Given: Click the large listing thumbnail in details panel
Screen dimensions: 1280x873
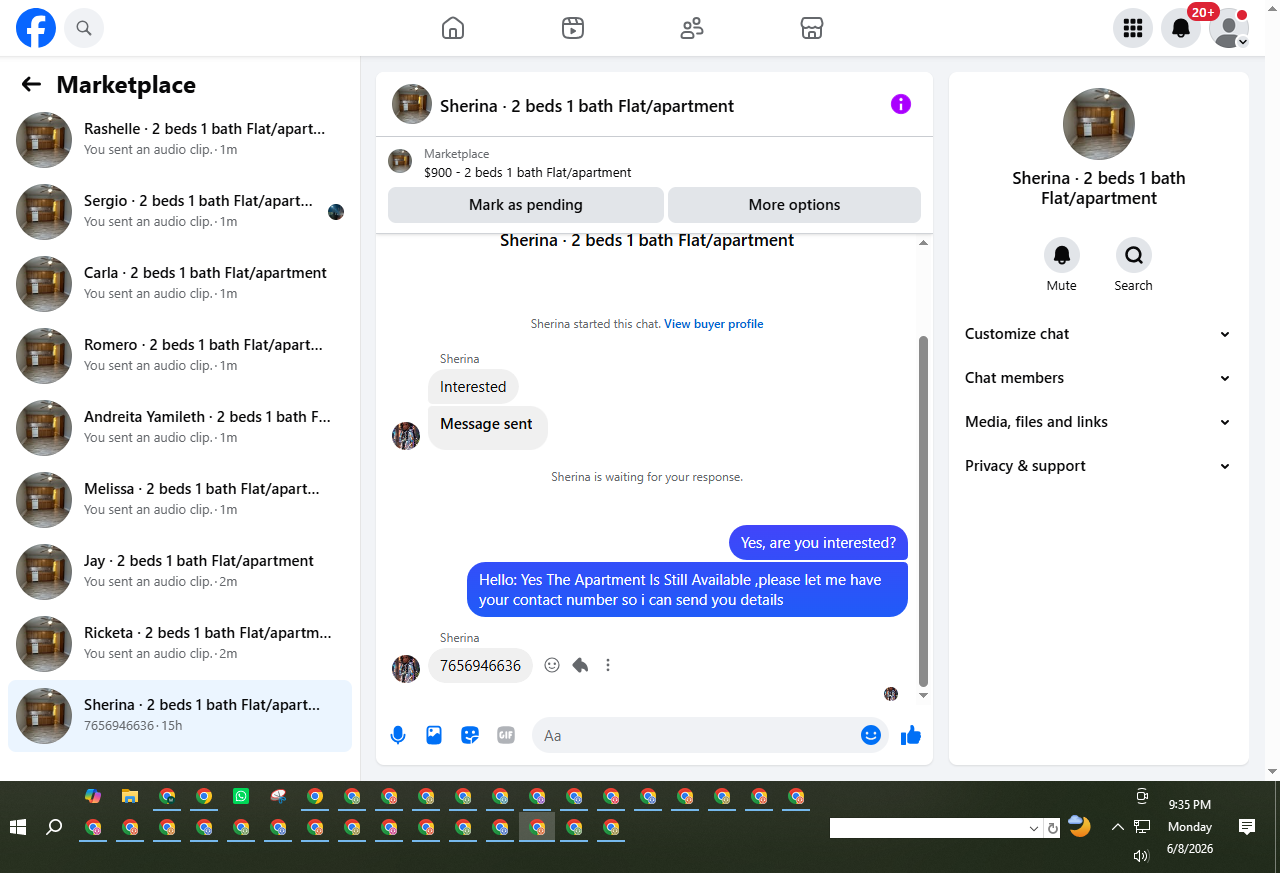Looking at the screenshot, I should tap(1099, 124).
